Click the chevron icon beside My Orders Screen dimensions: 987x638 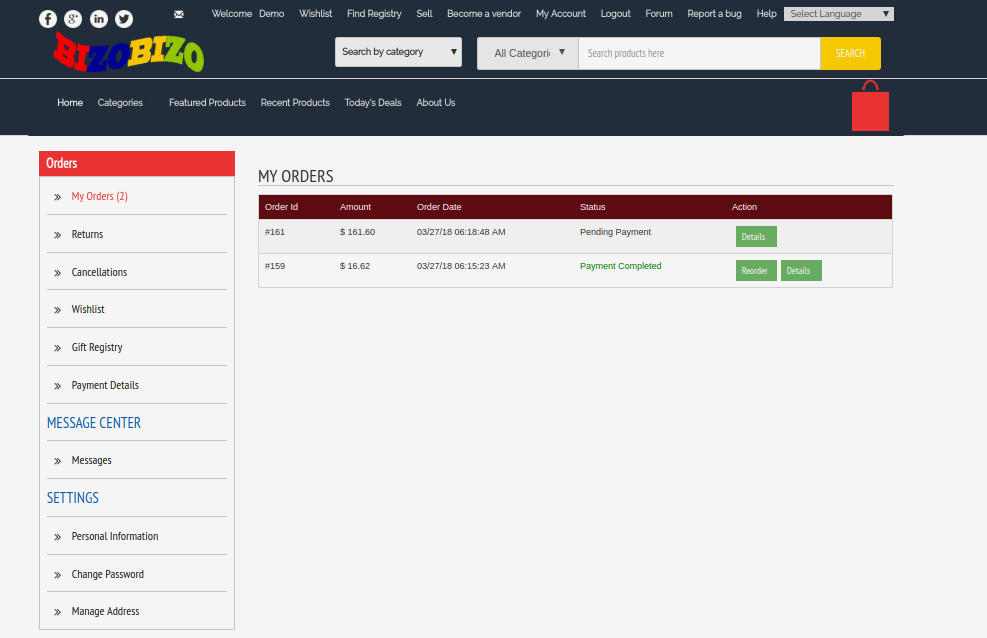tap(57, 197)
